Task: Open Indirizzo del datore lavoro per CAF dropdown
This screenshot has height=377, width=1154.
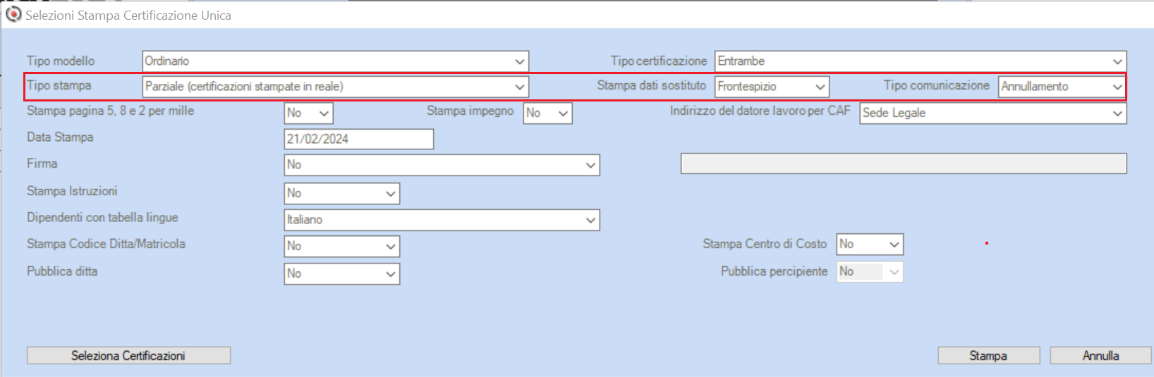Action: click(x=993, y=113)
